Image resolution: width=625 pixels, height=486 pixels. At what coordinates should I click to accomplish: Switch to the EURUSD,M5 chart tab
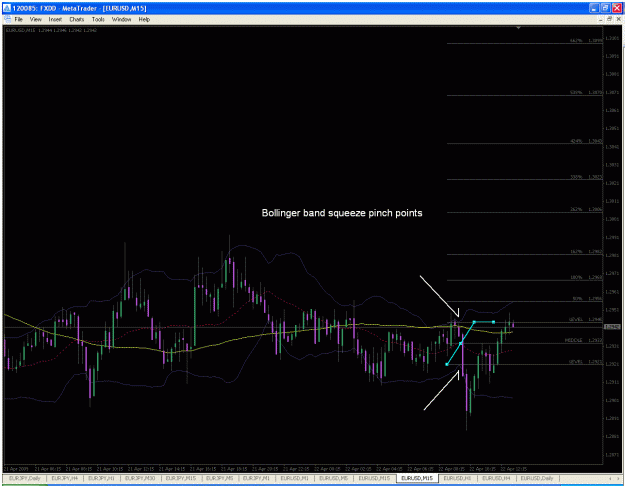333,478
